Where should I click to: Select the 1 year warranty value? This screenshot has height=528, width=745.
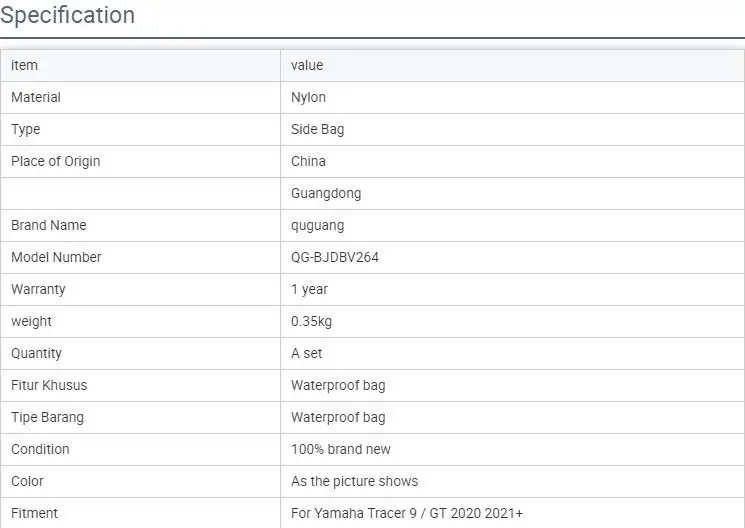tap(309, 289)
